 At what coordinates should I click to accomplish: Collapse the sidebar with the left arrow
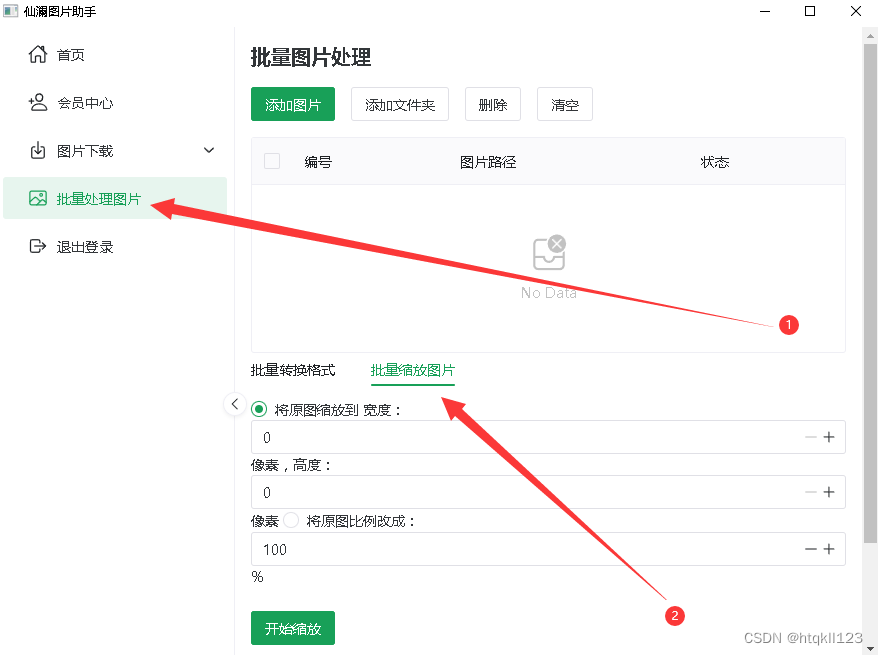pyautogui.click(x=235, y=404)
